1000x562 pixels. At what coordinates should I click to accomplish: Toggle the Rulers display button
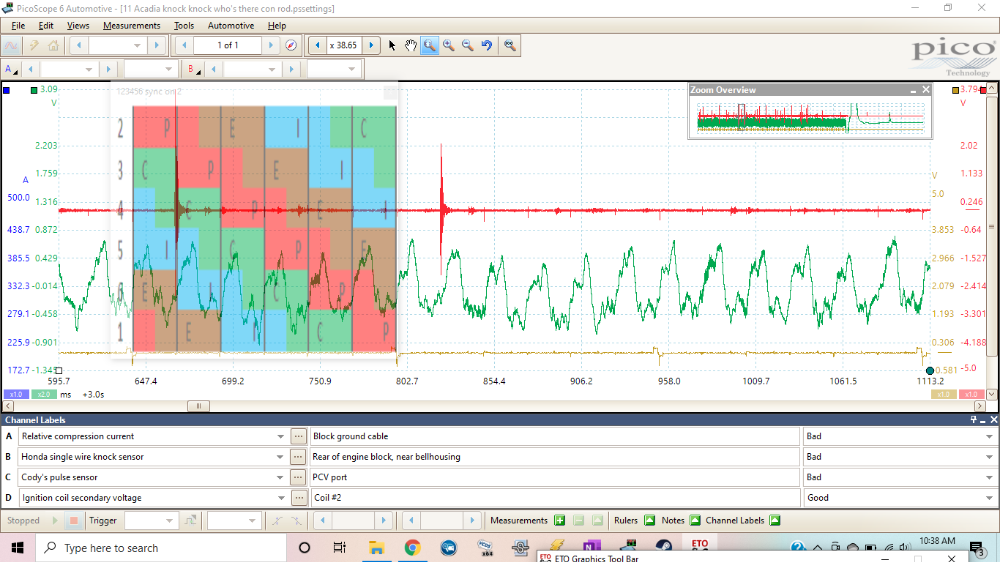click(649, 521)
